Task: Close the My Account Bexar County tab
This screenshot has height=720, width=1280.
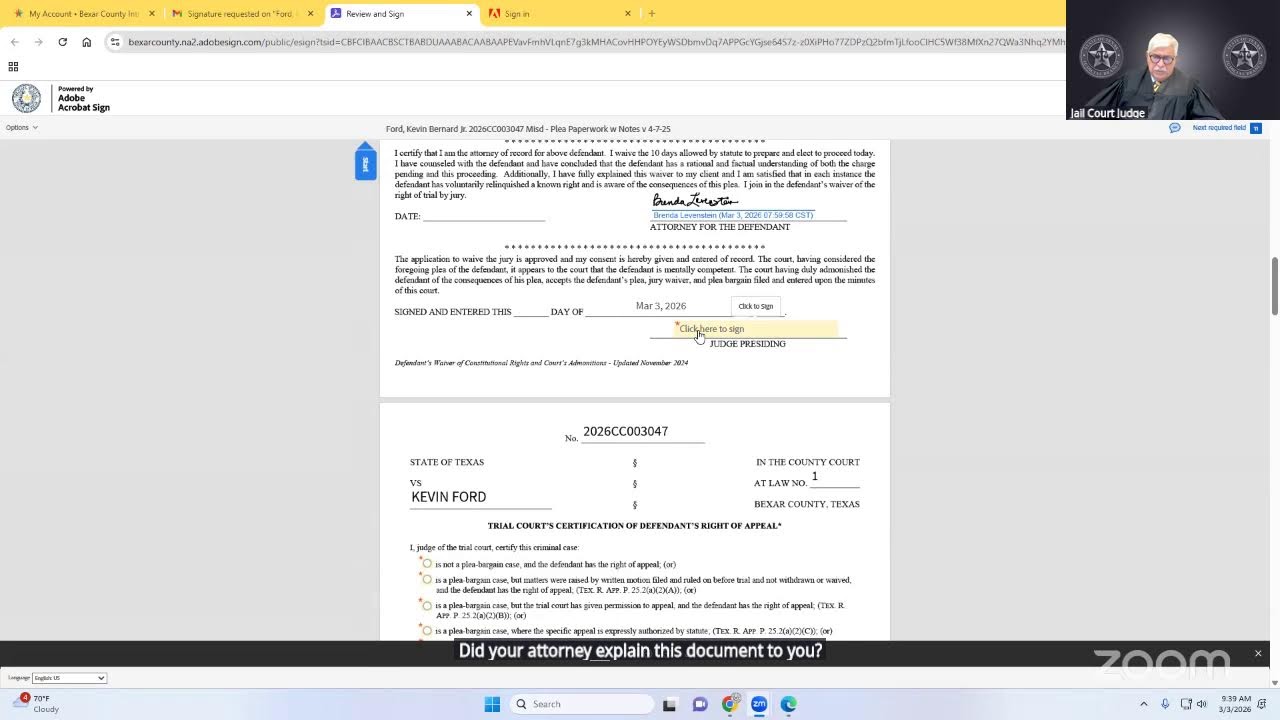Action: coord(152,13)
